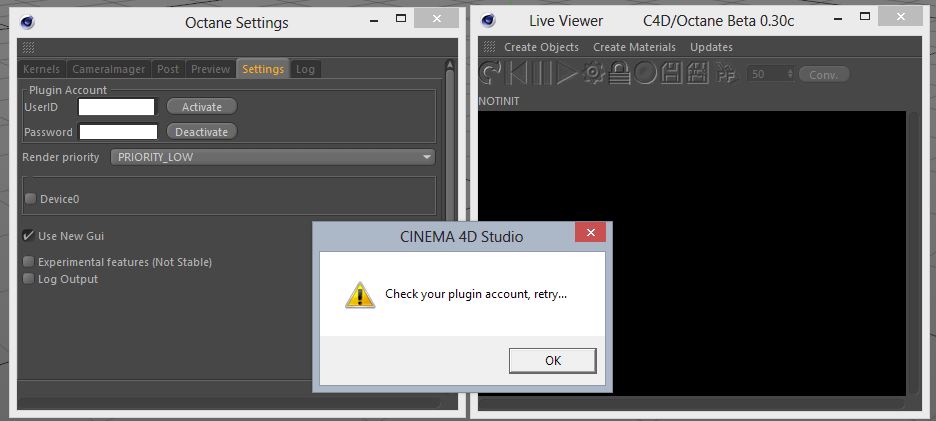
Task: Click the Activate button
Action: click(x=202, y=107)
